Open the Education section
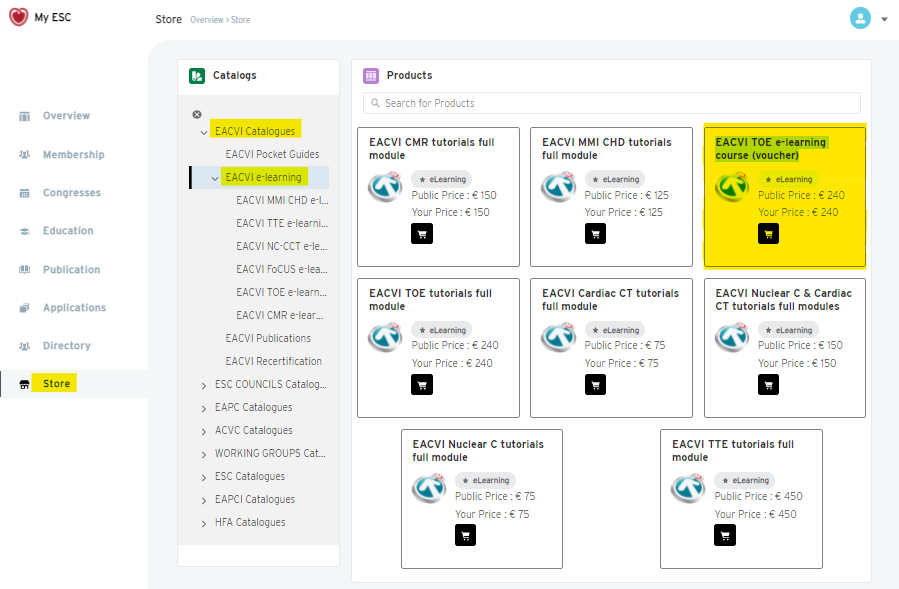 coord(68,231)
